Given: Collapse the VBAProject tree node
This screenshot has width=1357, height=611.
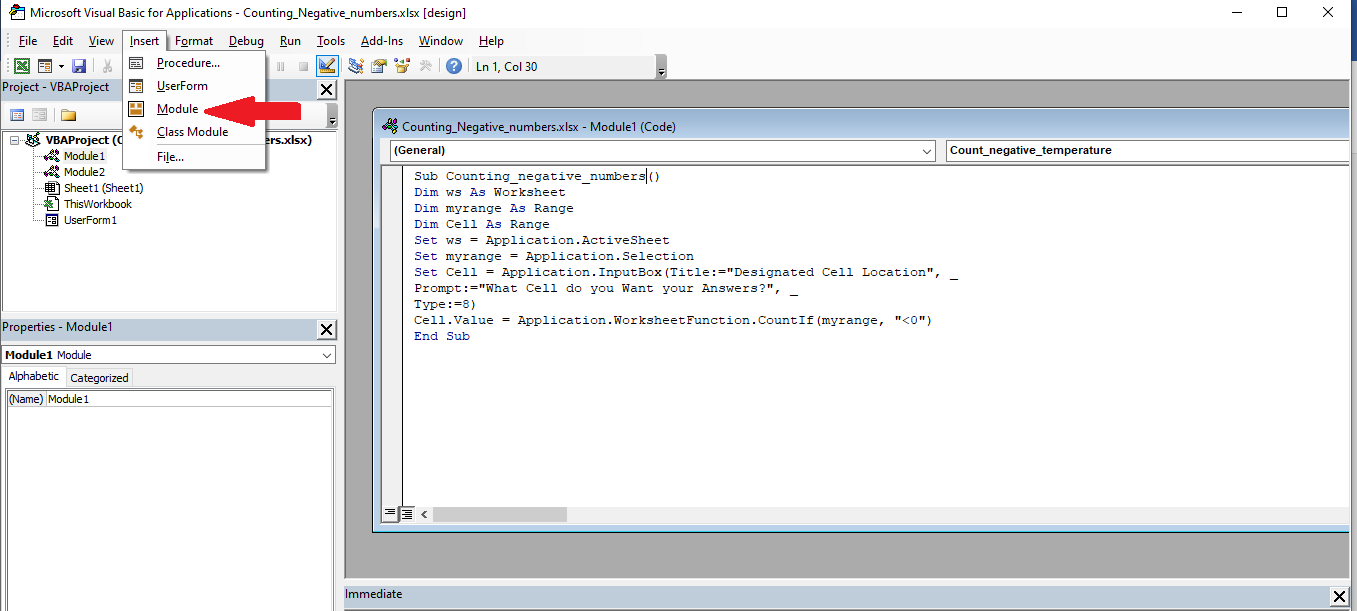Looking at the screenshot, I should [x=16, y=140].
